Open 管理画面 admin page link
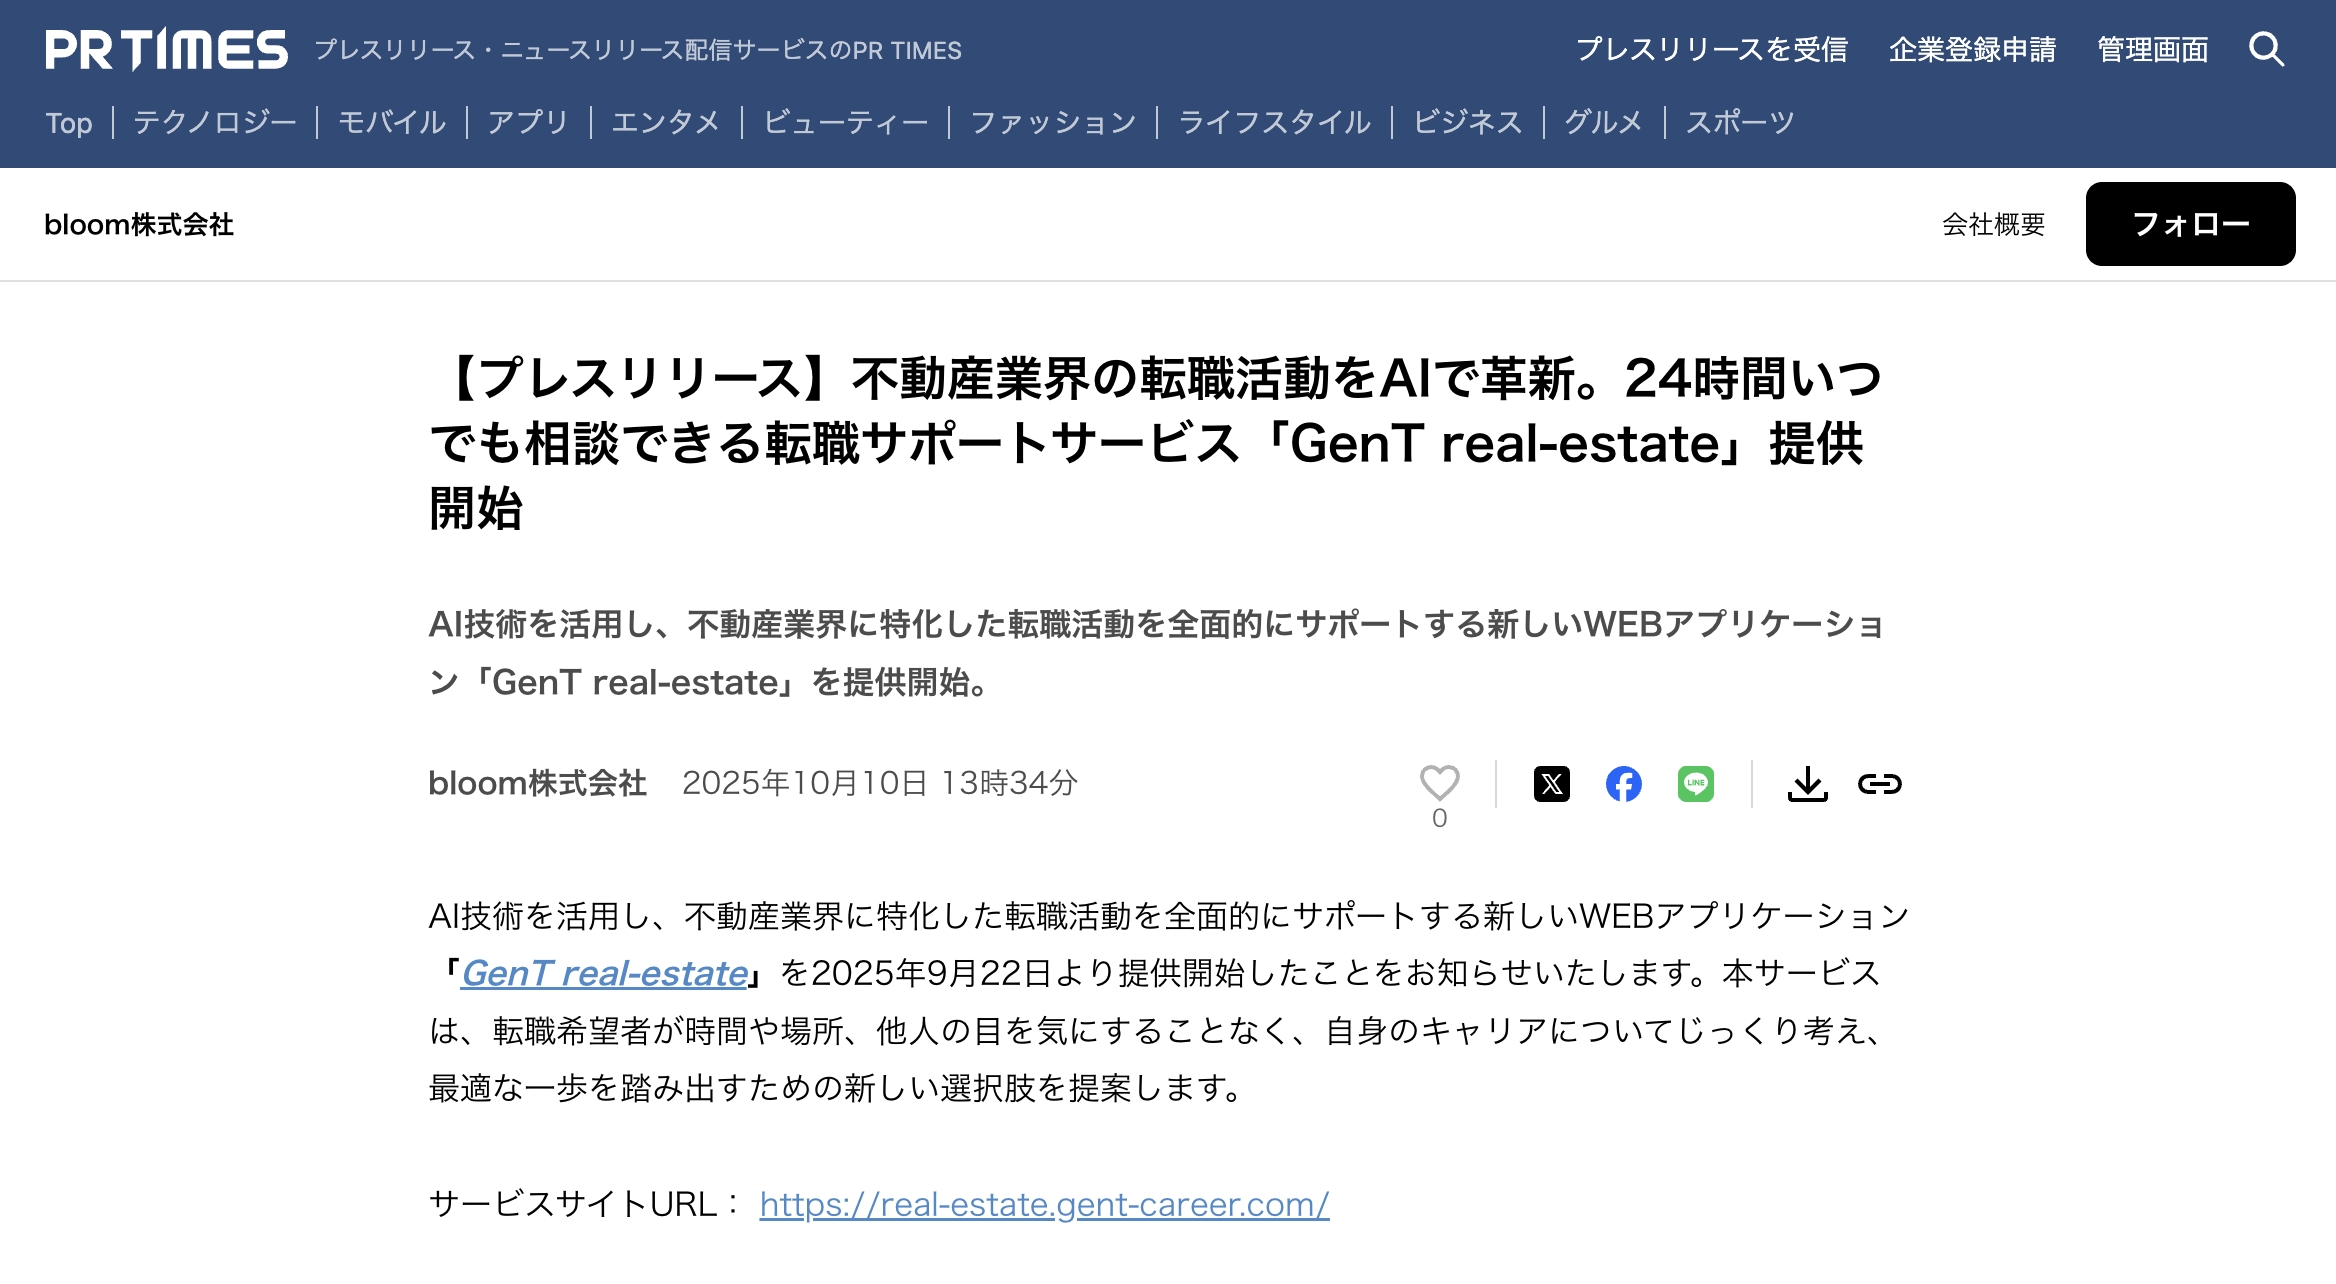Screen dimensions: 2336x1284 2152,49
